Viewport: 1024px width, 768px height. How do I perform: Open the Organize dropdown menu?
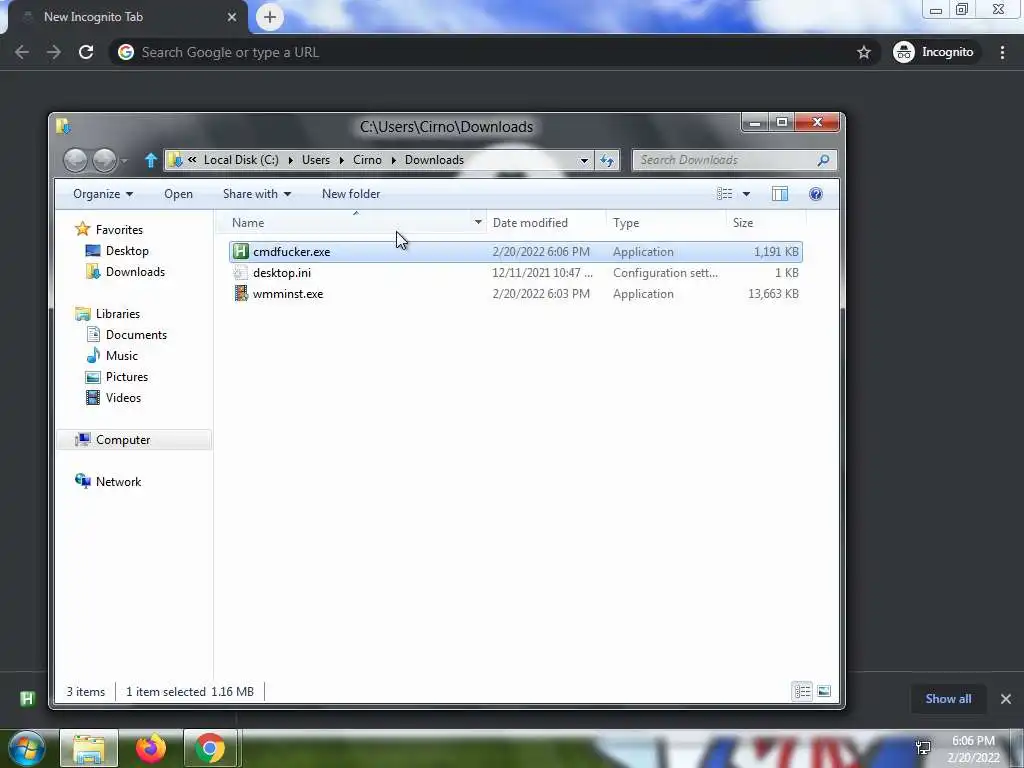103,194
